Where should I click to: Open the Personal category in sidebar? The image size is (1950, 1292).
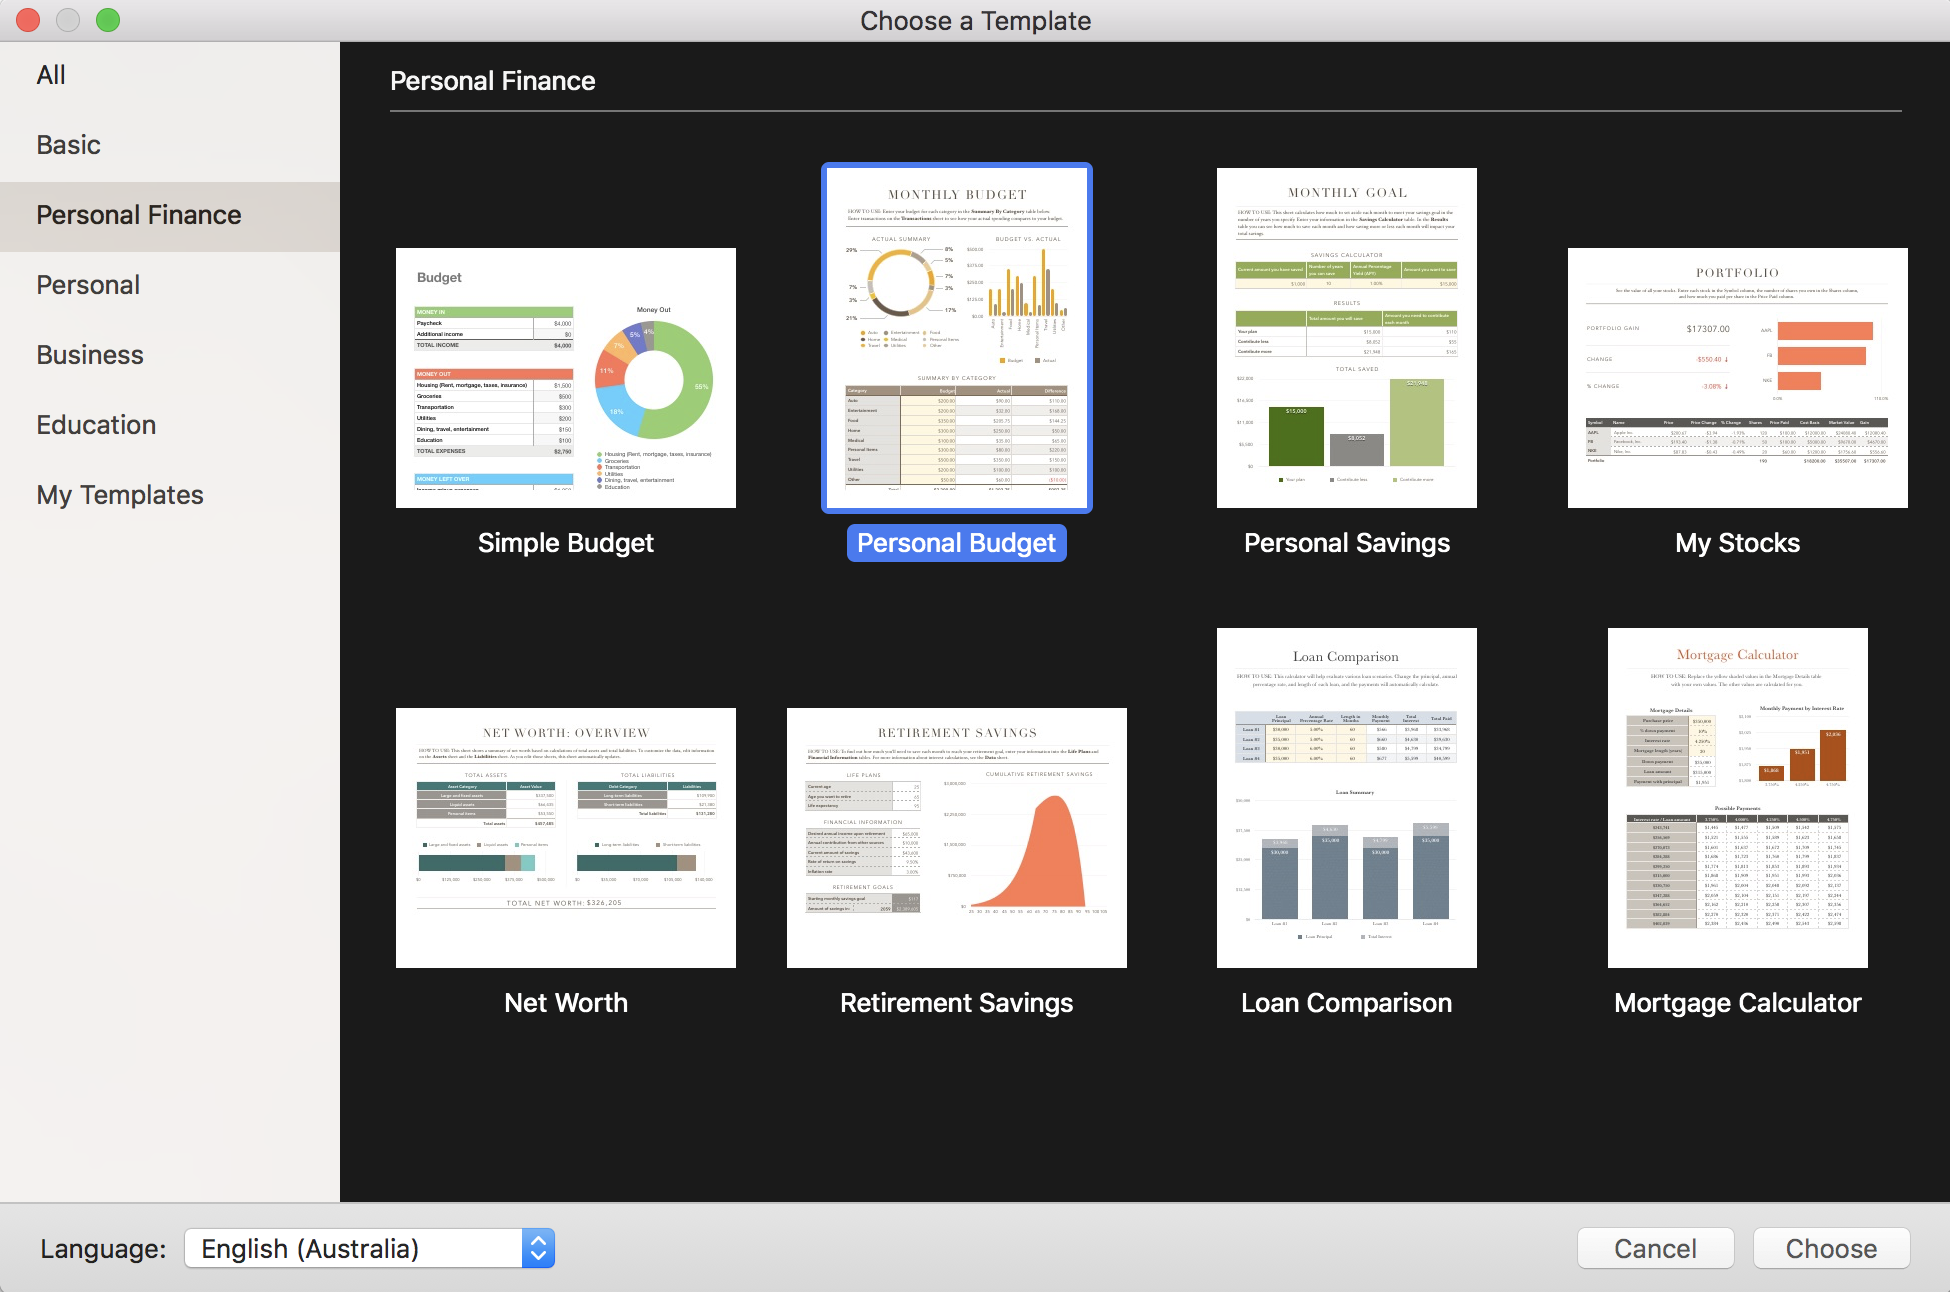(x=88, y=285)
